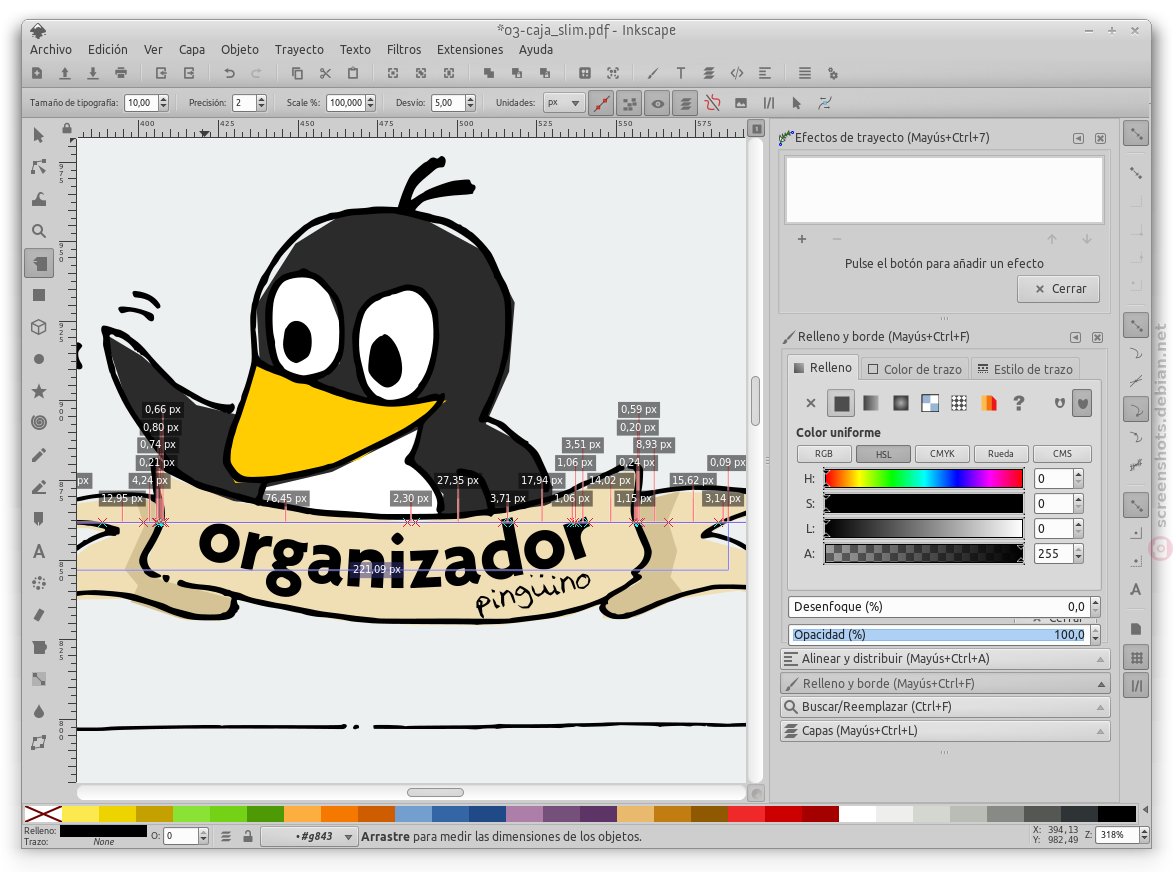The image size is (1173, 872).
Task: Select RGB color mode button
Action: pyautogui.click(x=824, y=454)
